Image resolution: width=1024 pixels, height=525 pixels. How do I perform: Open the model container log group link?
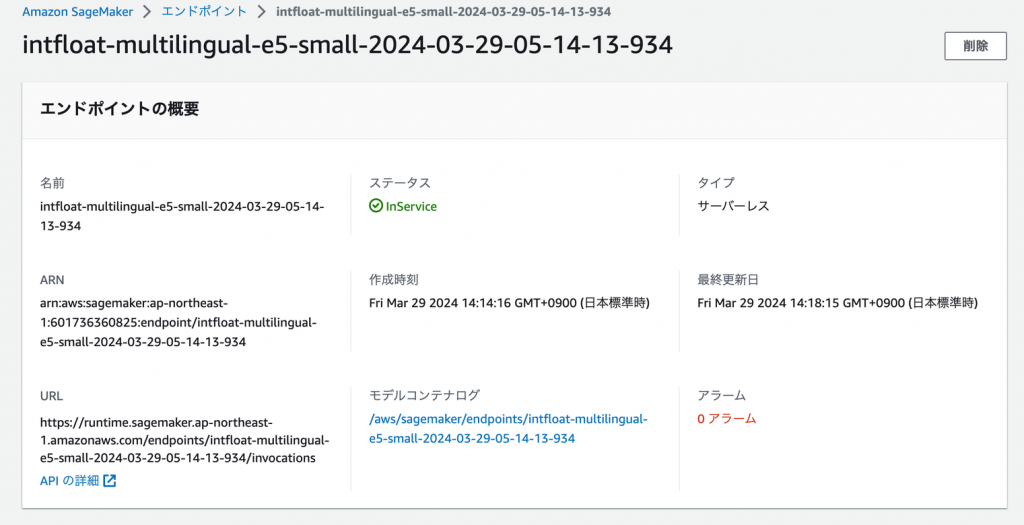tap(508, 428)
